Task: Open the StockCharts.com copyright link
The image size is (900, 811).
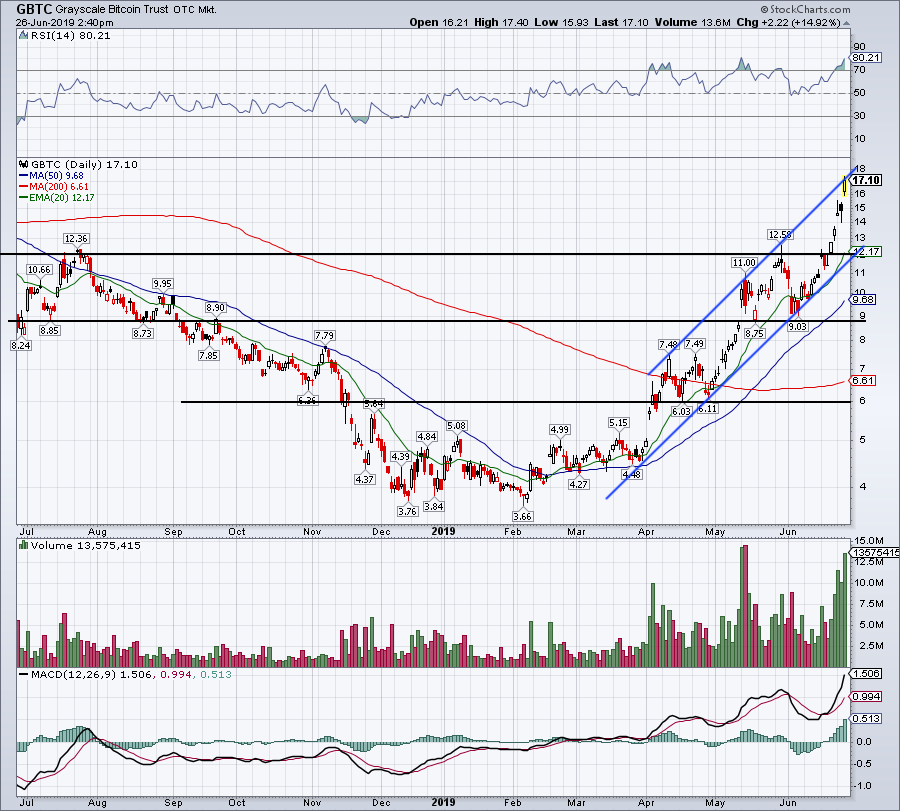Action: click(805, 9)
